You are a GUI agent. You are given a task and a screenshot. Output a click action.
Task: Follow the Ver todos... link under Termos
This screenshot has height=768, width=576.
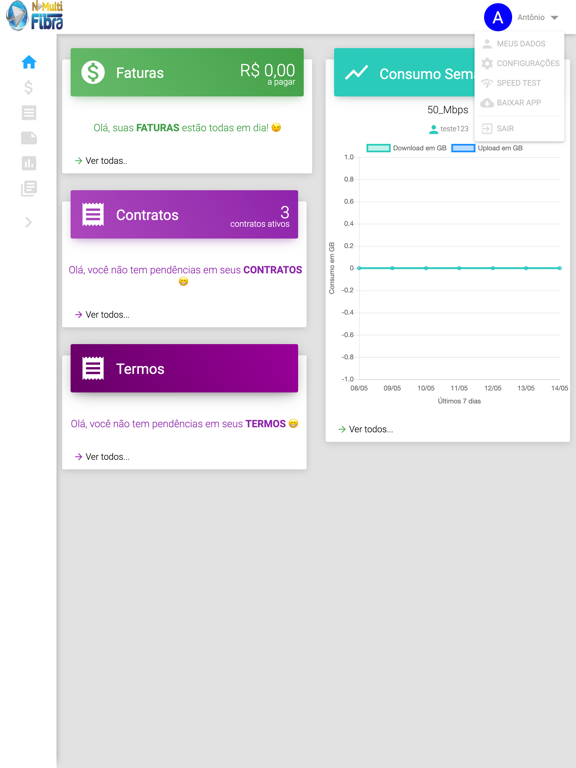point(107,456)
